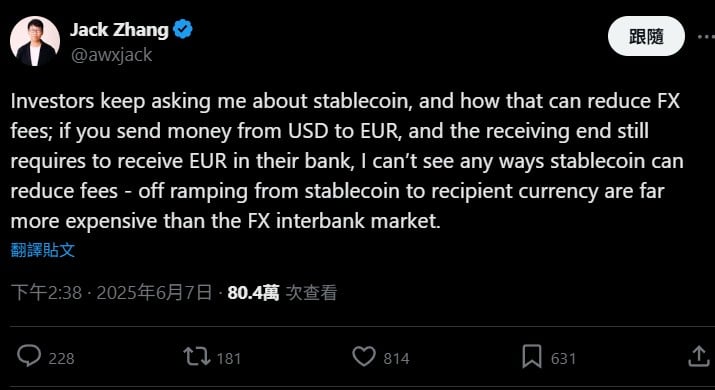Click the 631 bookmarks count
This screenshot has height=390, width=715.
tap(563, 359)
